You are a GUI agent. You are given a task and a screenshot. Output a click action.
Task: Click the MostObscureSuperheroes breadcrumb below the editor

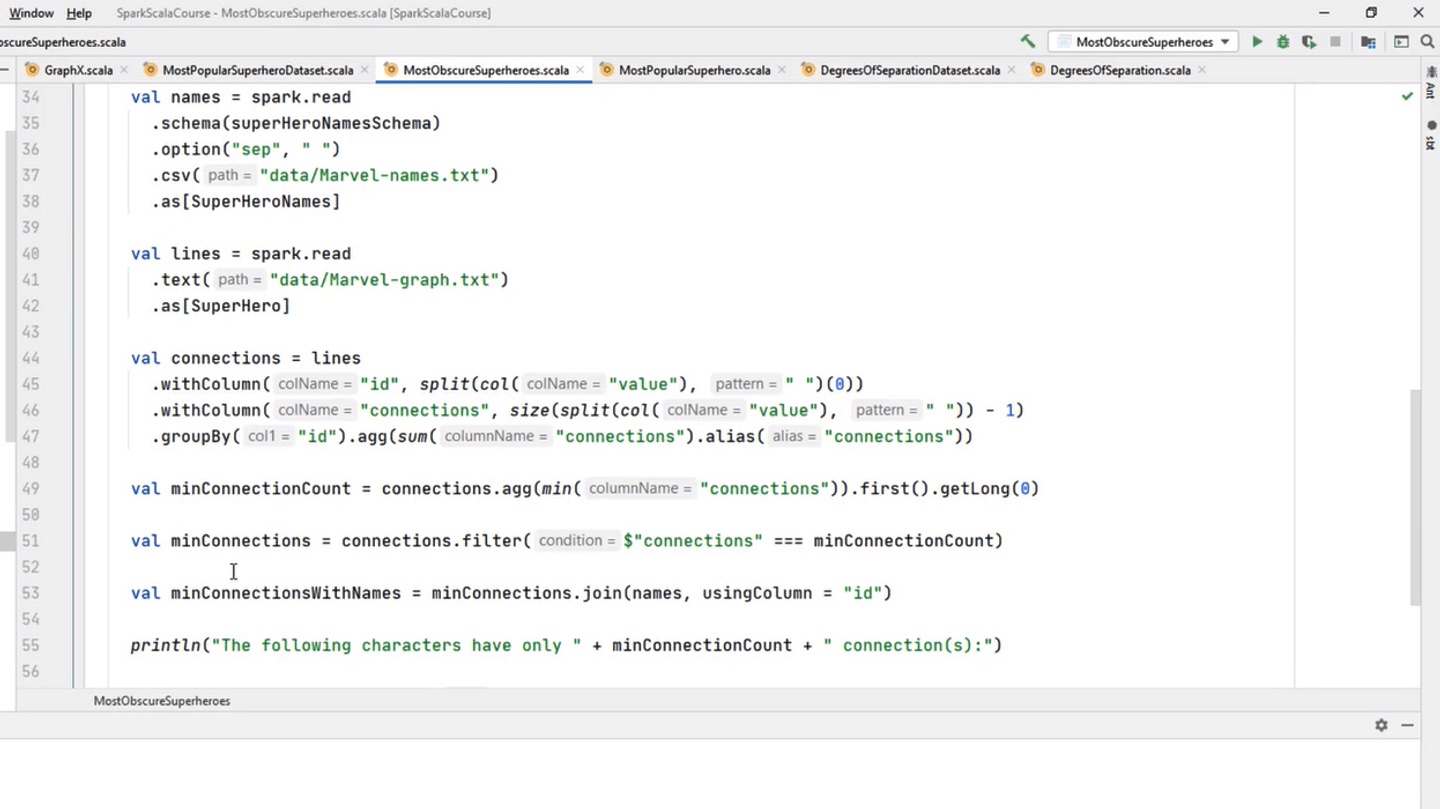click(x=162, y=701)
